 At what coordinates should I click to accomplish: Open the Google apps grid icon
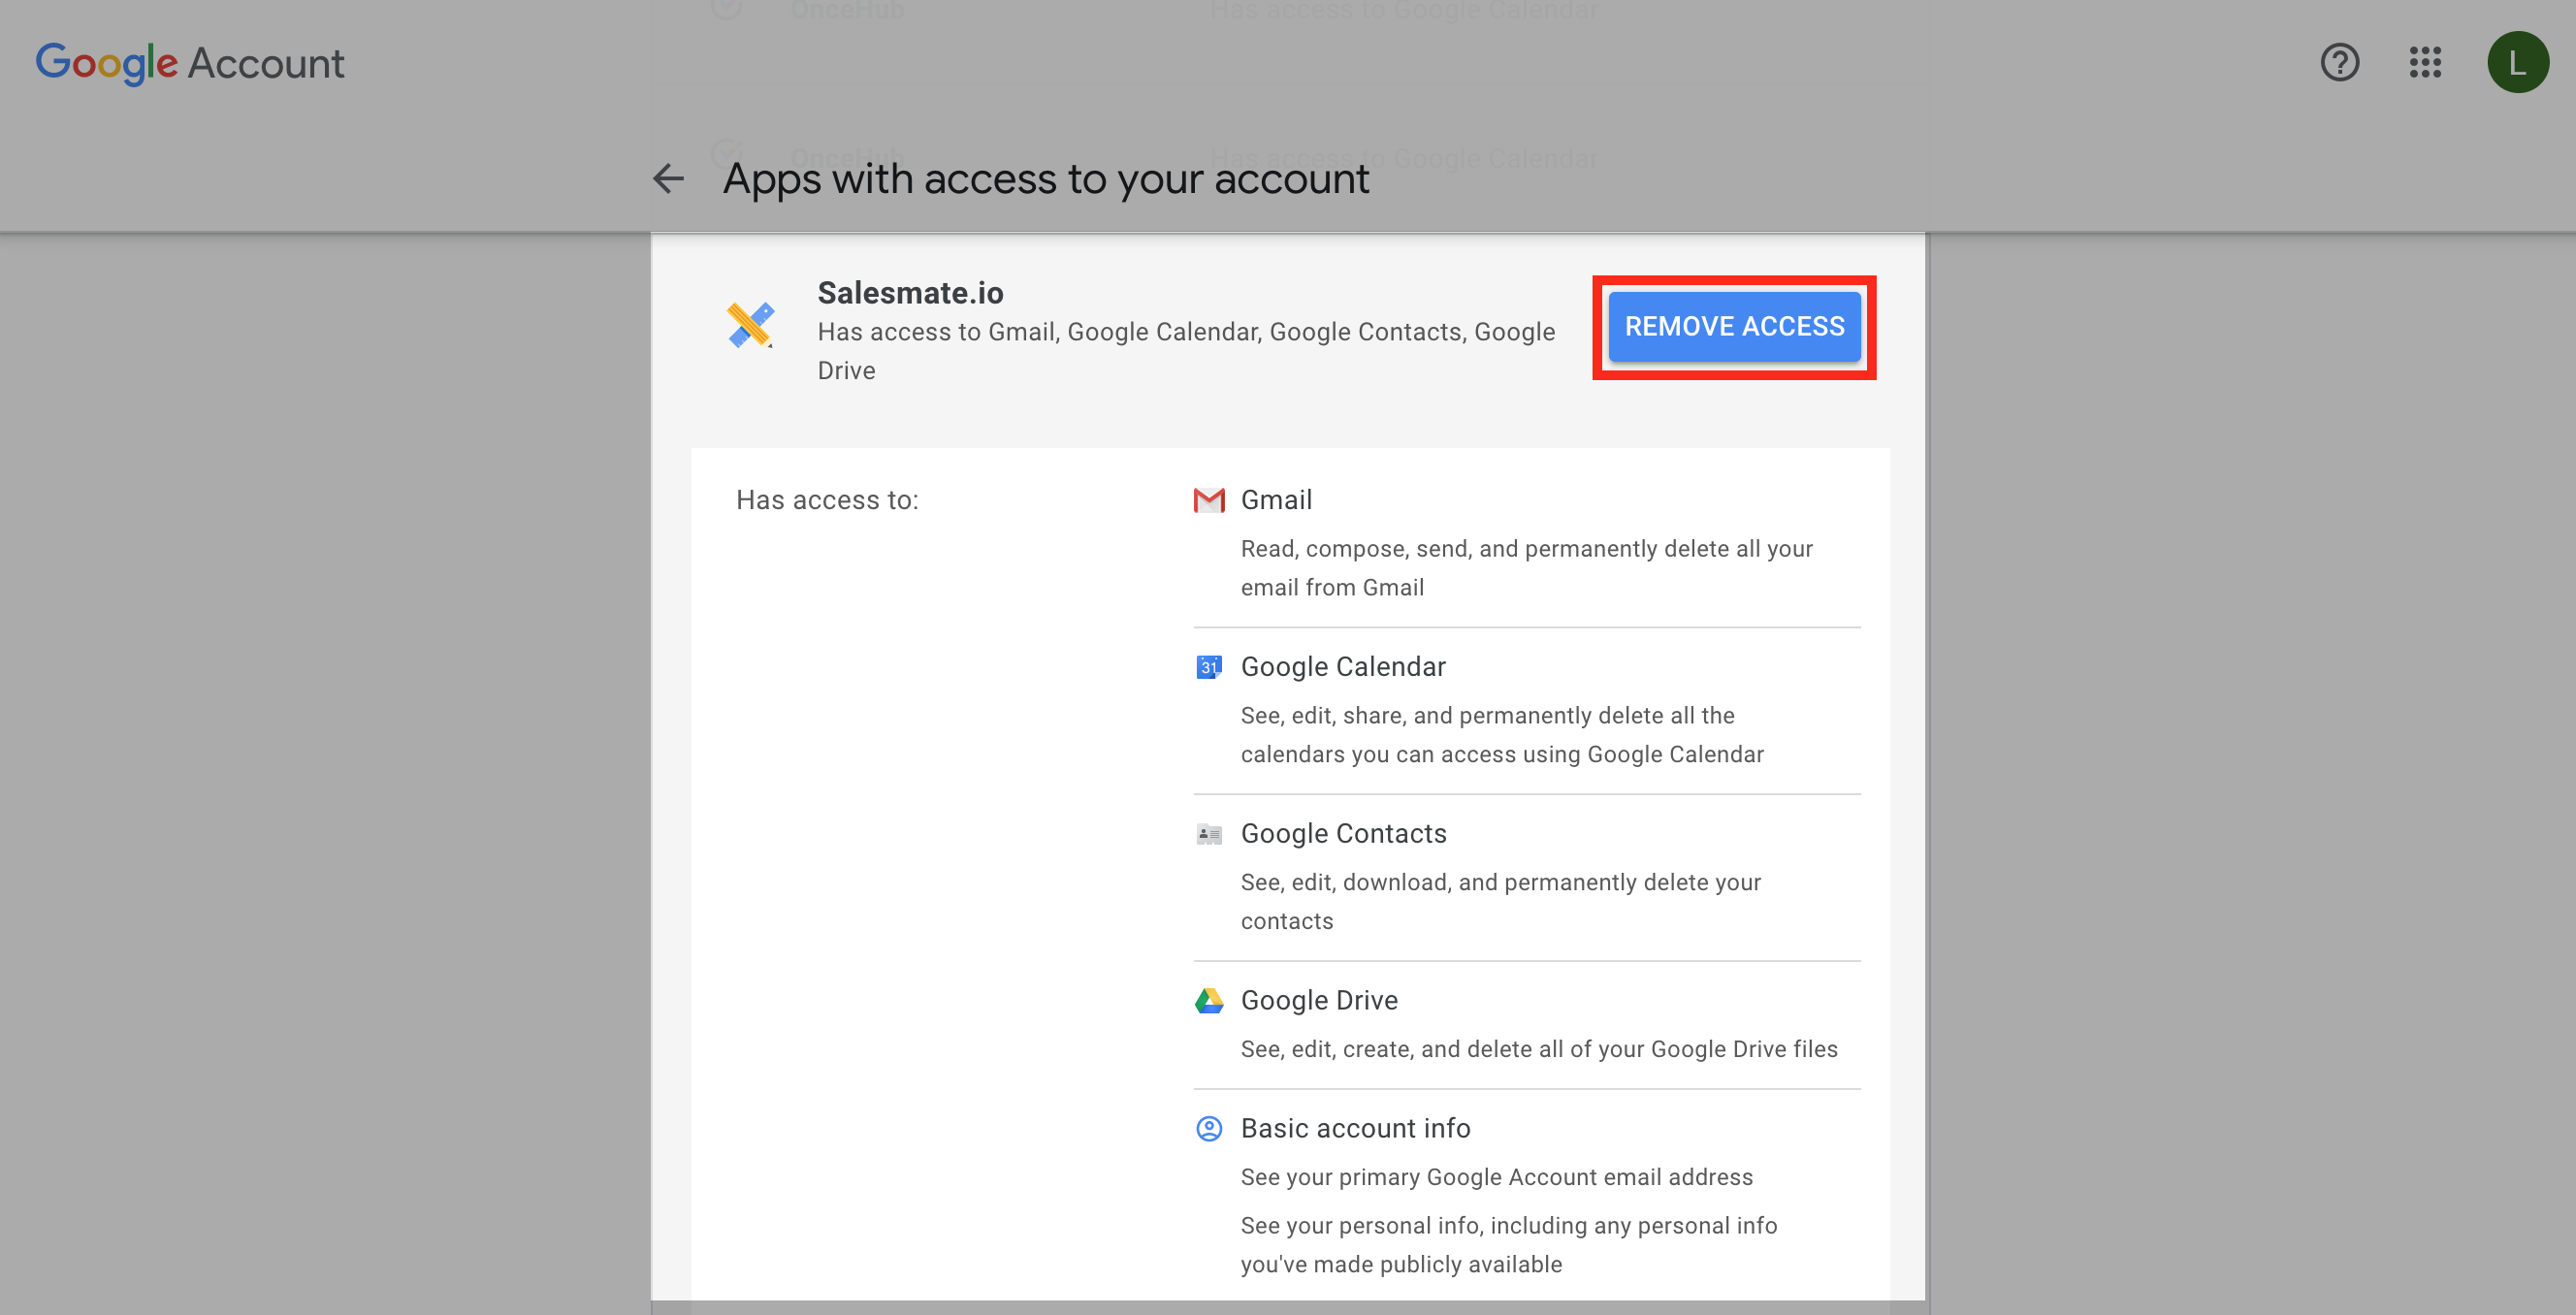pos(2425,63)
